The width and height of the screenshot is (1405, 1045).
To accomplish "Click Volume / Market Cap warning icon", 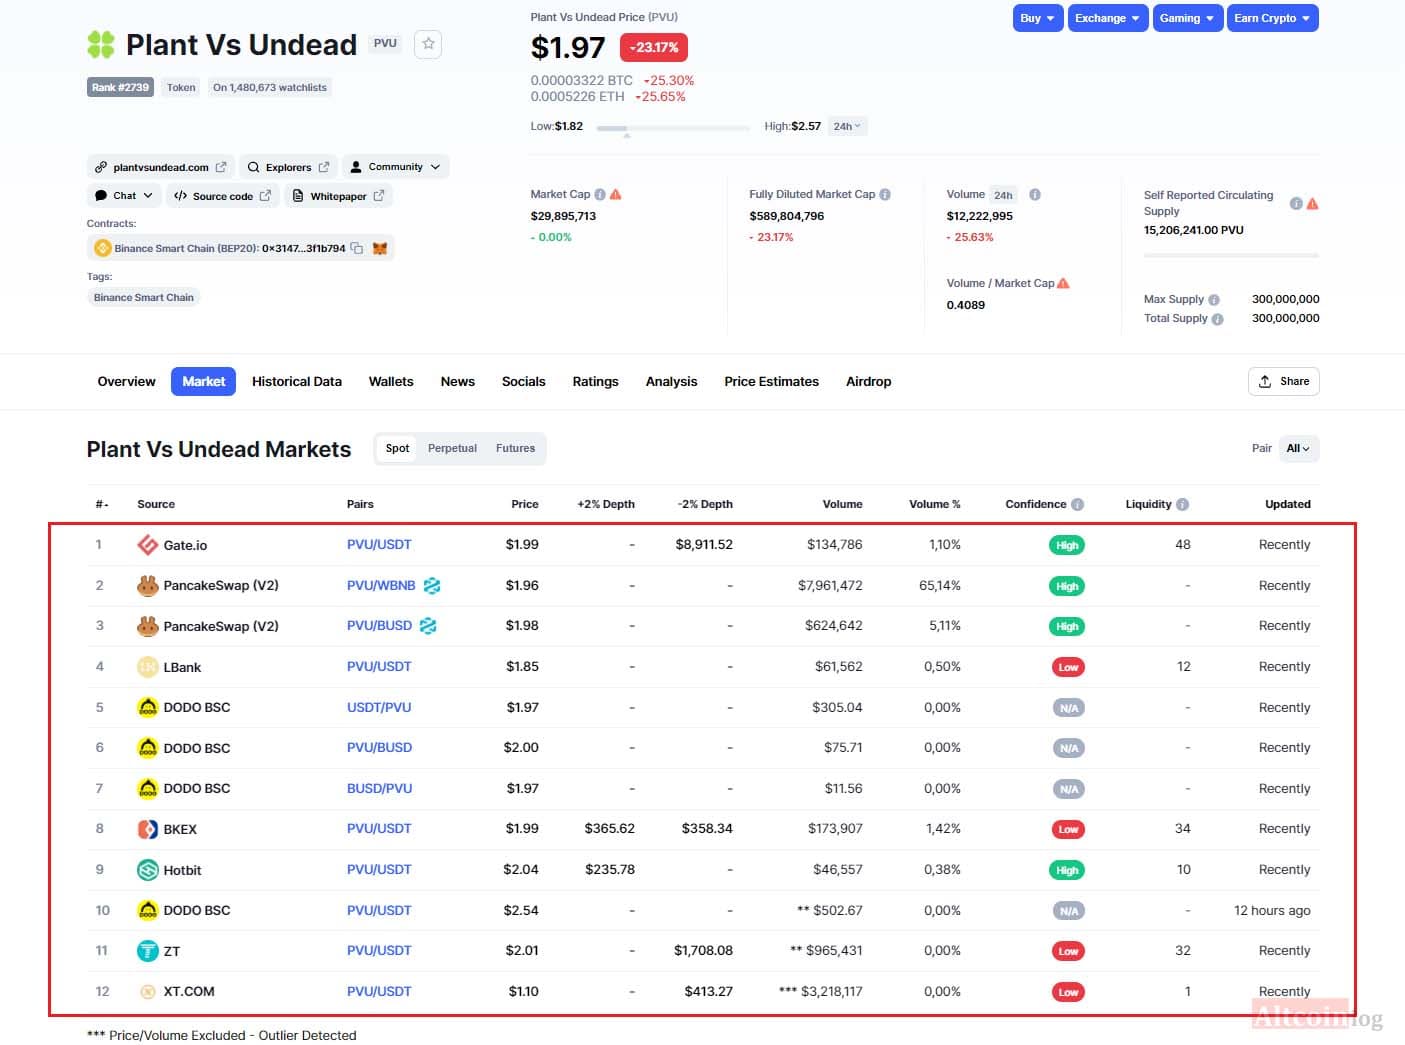I will point(1063,283).
